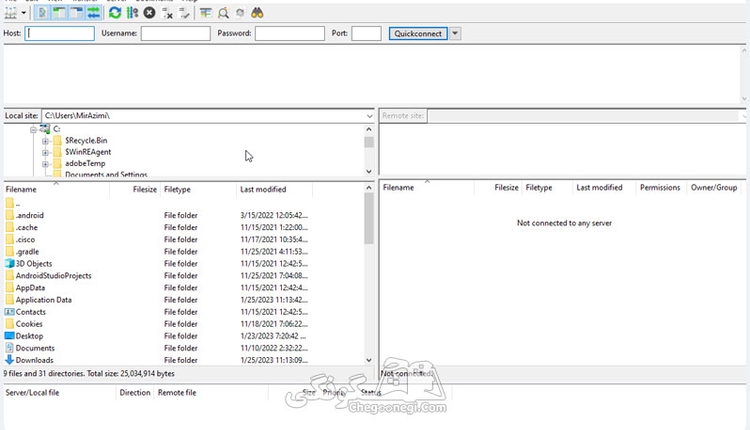Select adobeTemp in the local tree
This screenshot has width=750, height=430.
85,164
